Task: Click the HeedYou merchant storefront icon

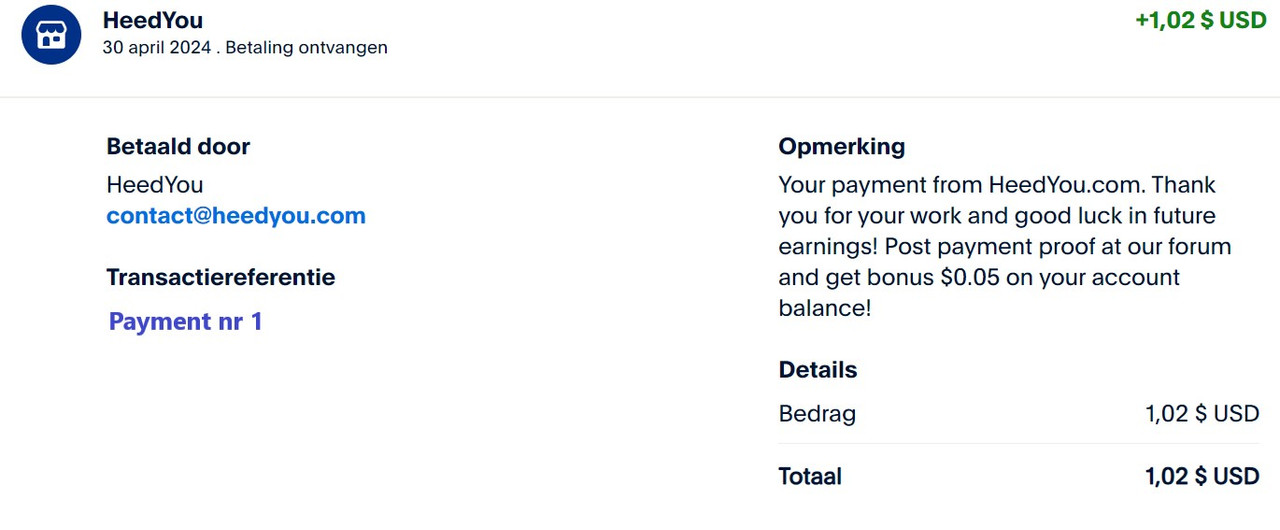Action: (x=51, y=35)
